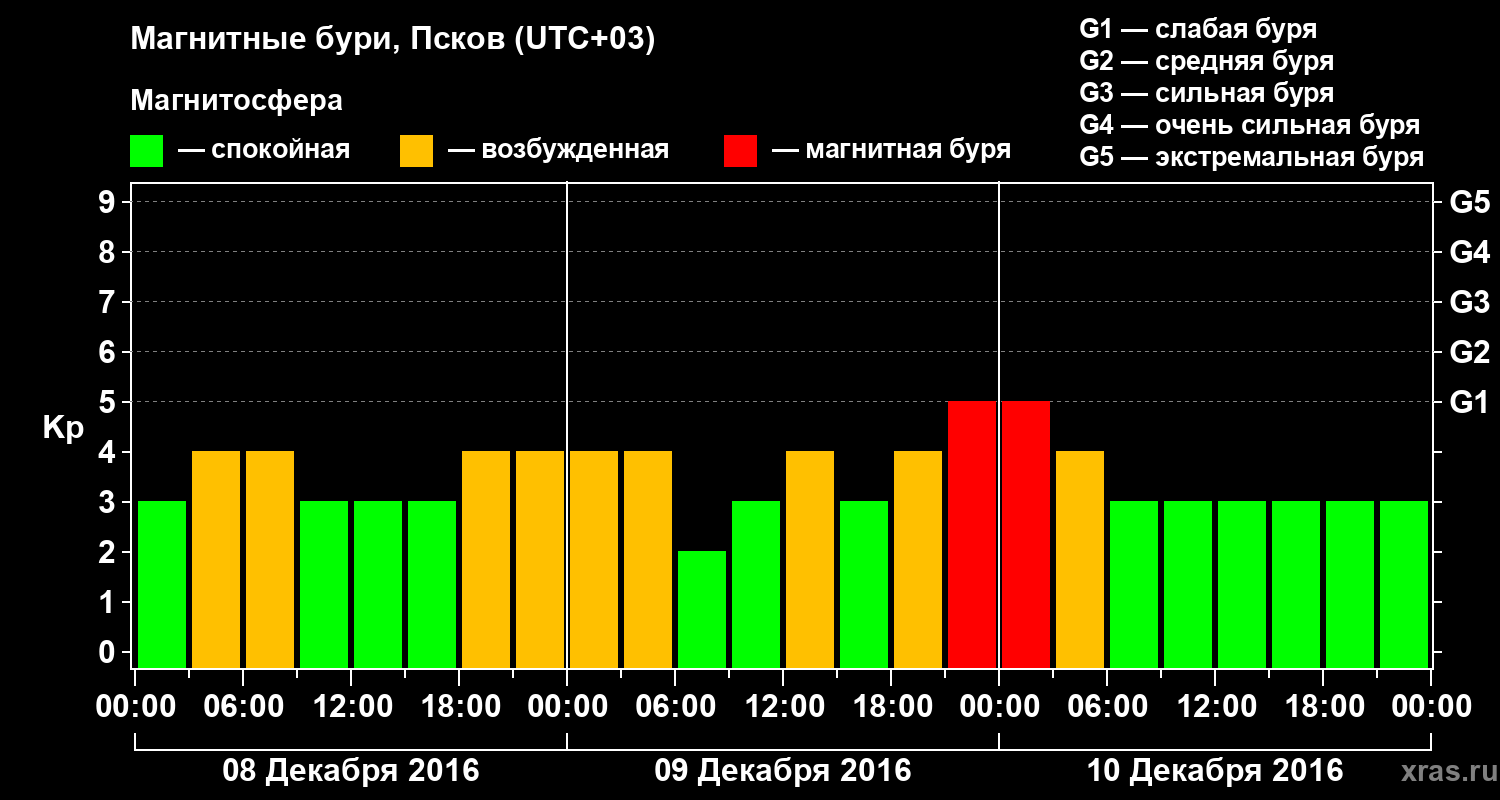This screenshot has width=1500, height=800.
Task: Click the G1 label on right axis
Action: tap(1469, 402)
